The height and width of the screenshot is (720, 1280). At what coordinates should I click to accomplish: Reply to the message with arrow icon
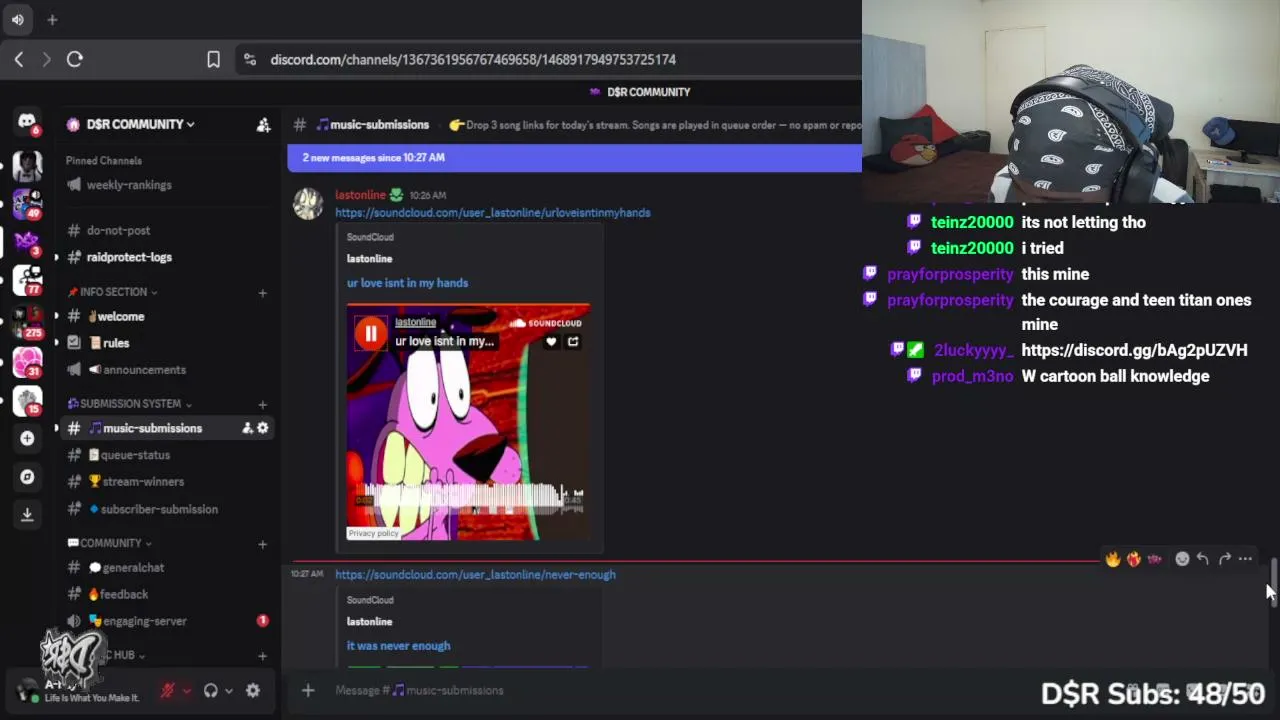coord(1202,559)
